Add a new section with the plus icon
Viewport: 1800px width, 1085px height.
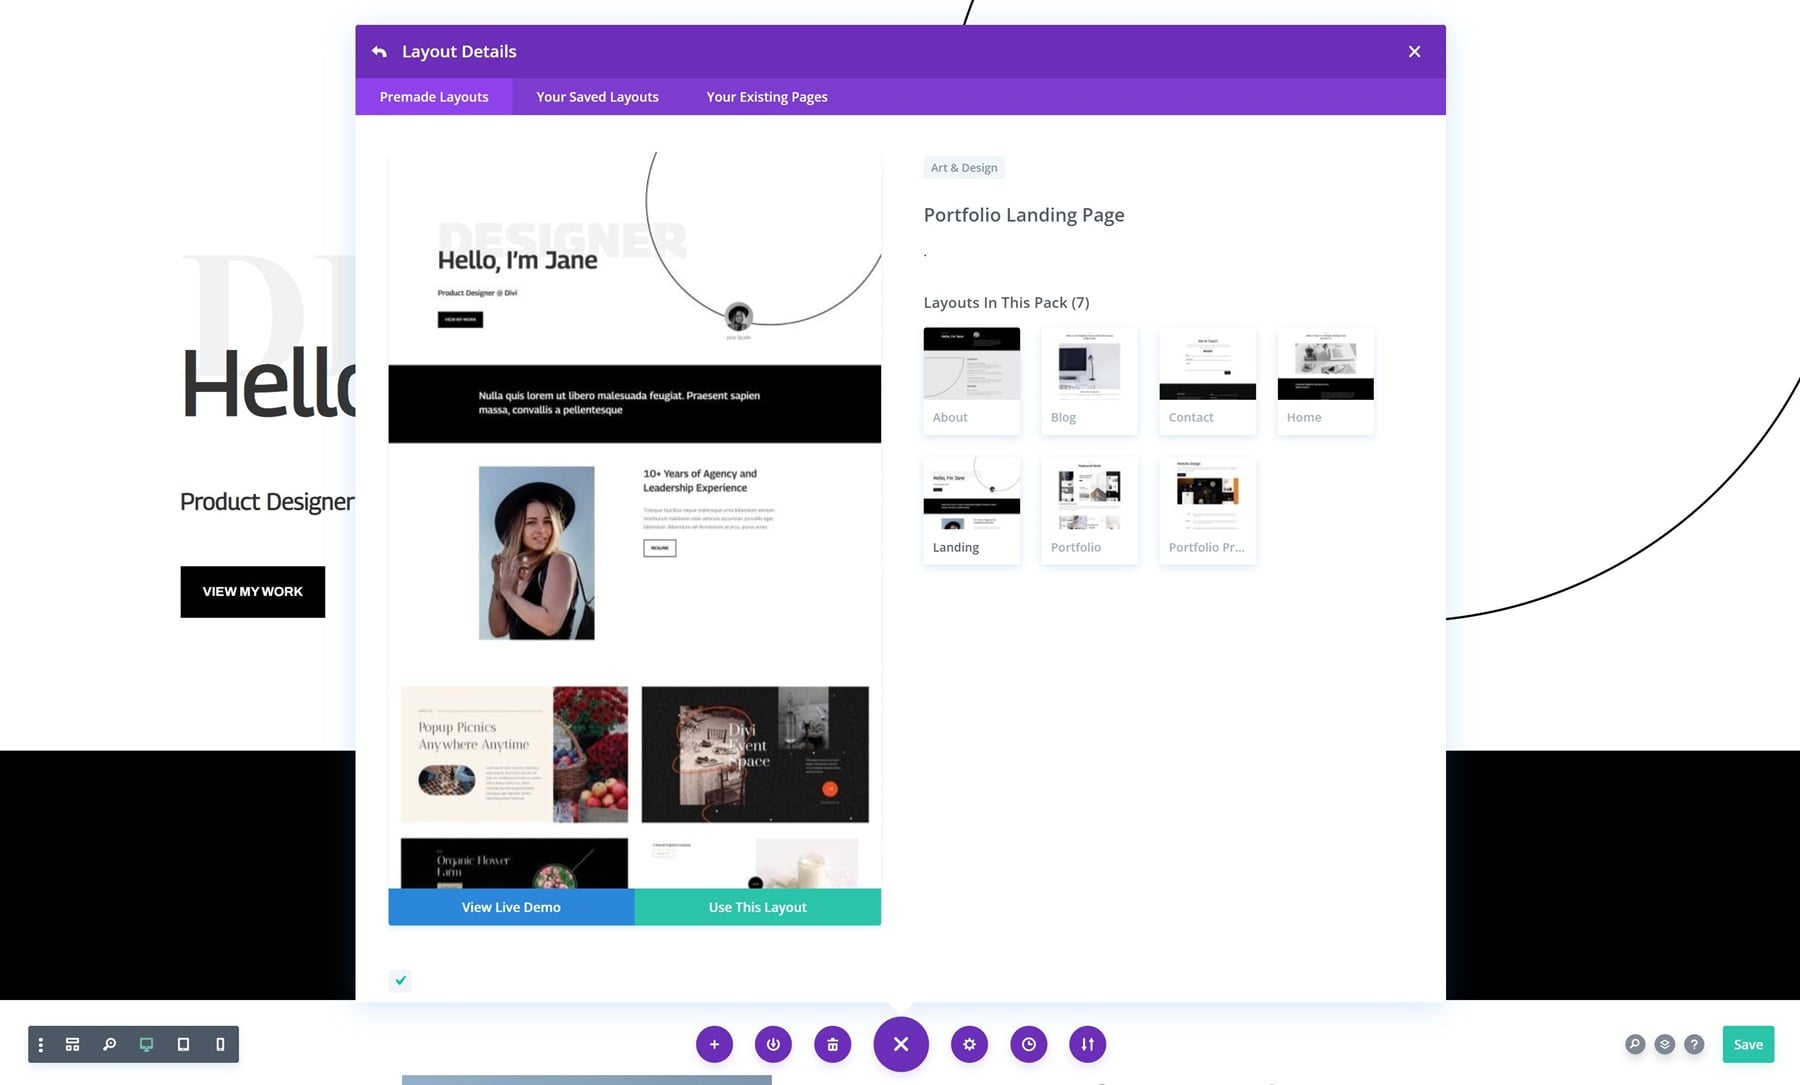tap(714, 1044)
